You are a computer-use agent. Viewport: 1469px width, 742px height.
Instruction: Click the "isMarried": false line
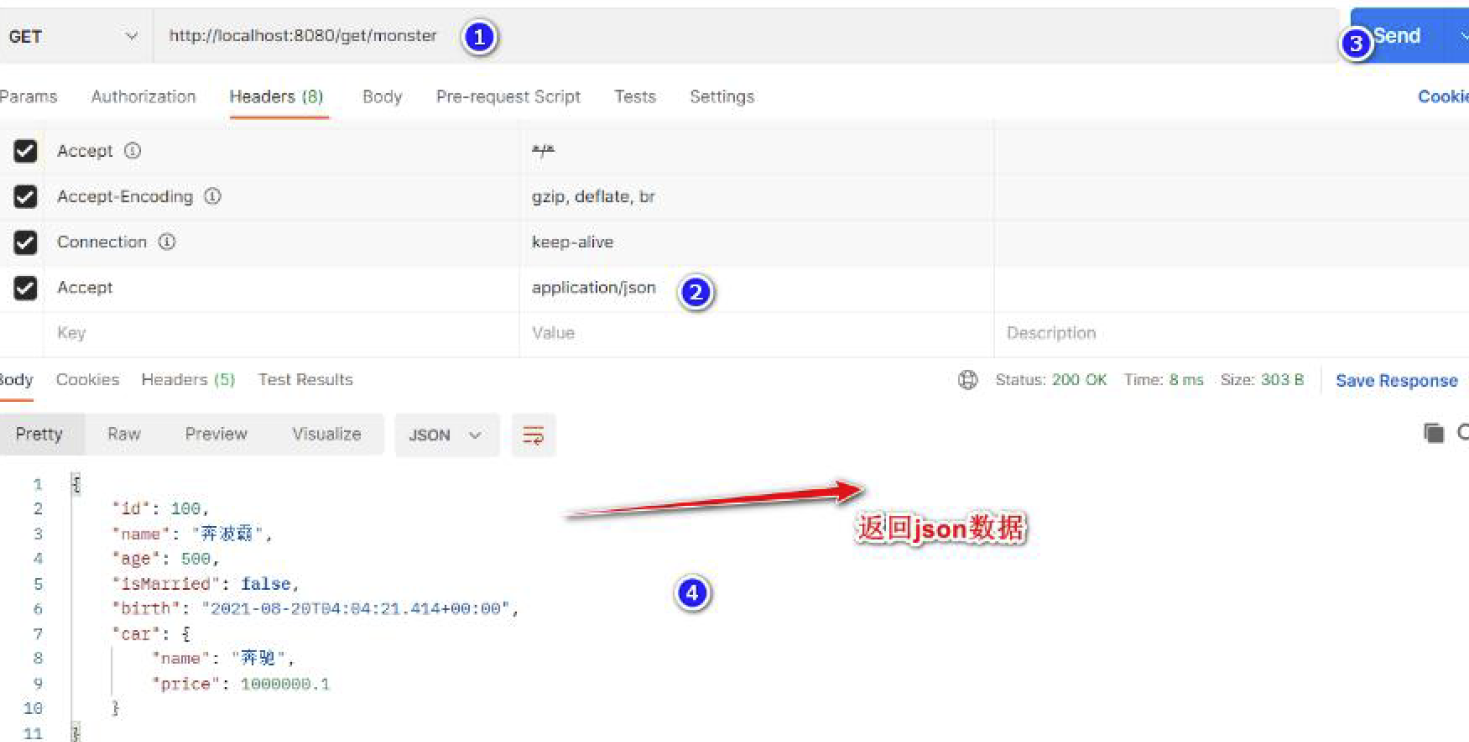pyautogui.click(x=205, y=584)
